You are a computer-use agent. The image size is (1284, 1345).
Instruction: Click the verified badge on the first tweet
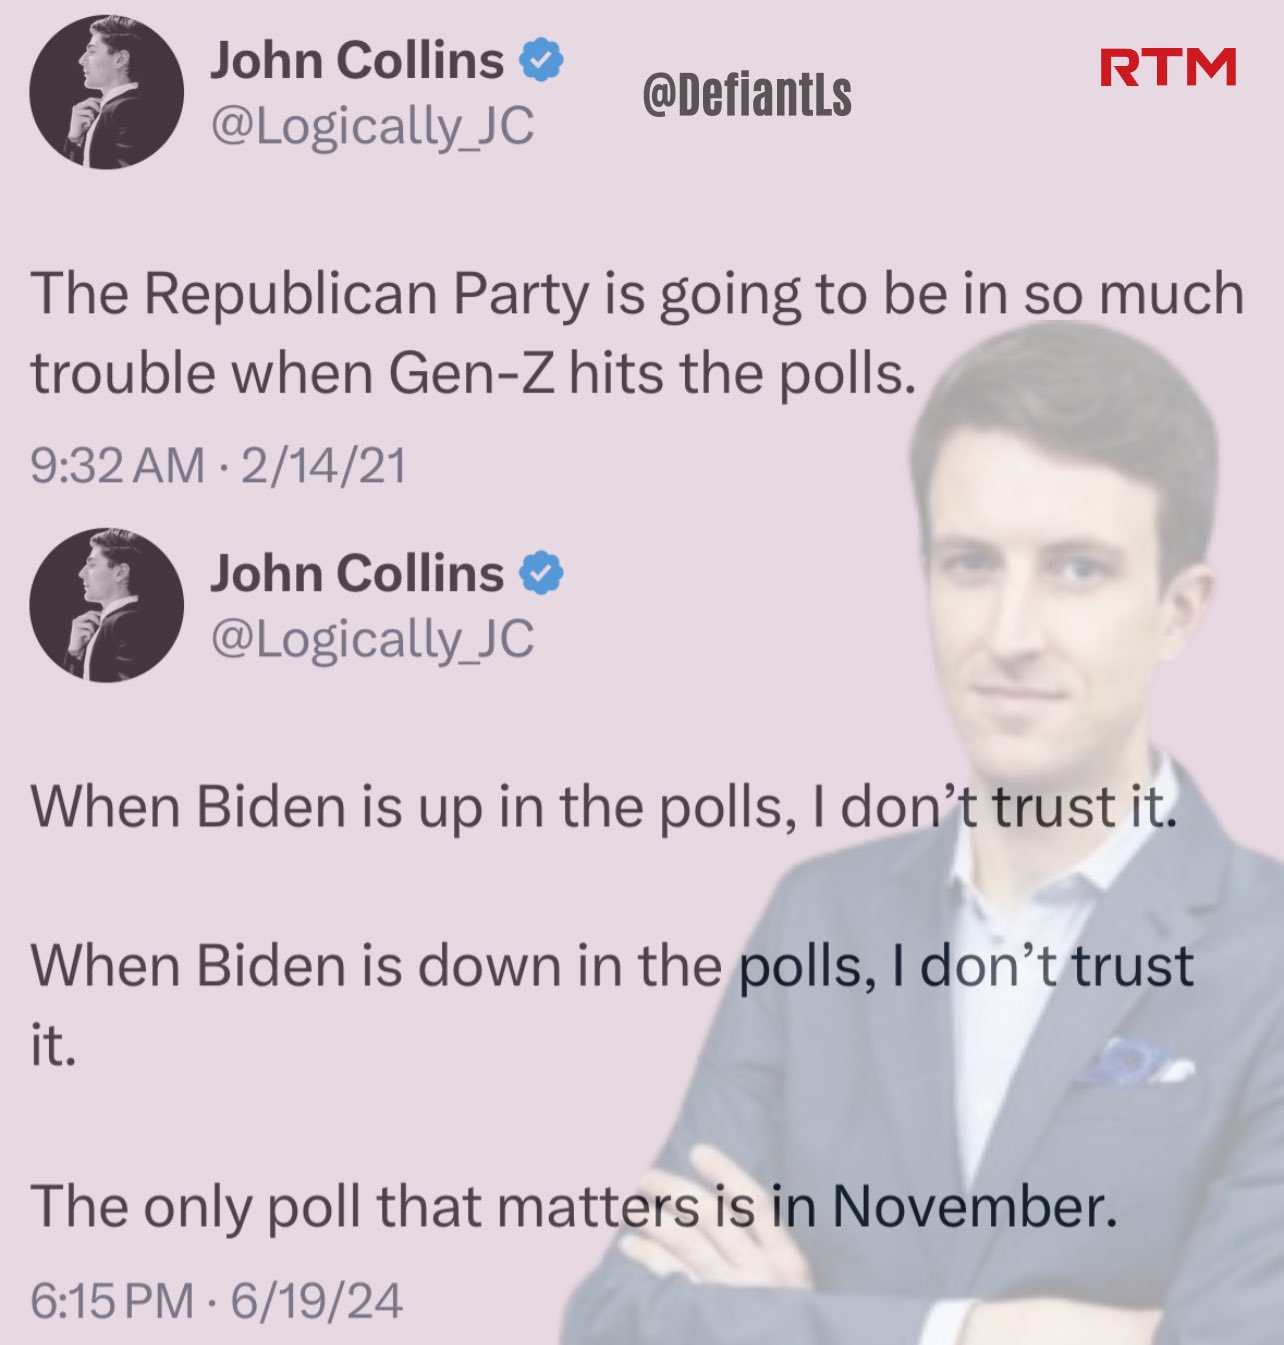tap(541, 60)
